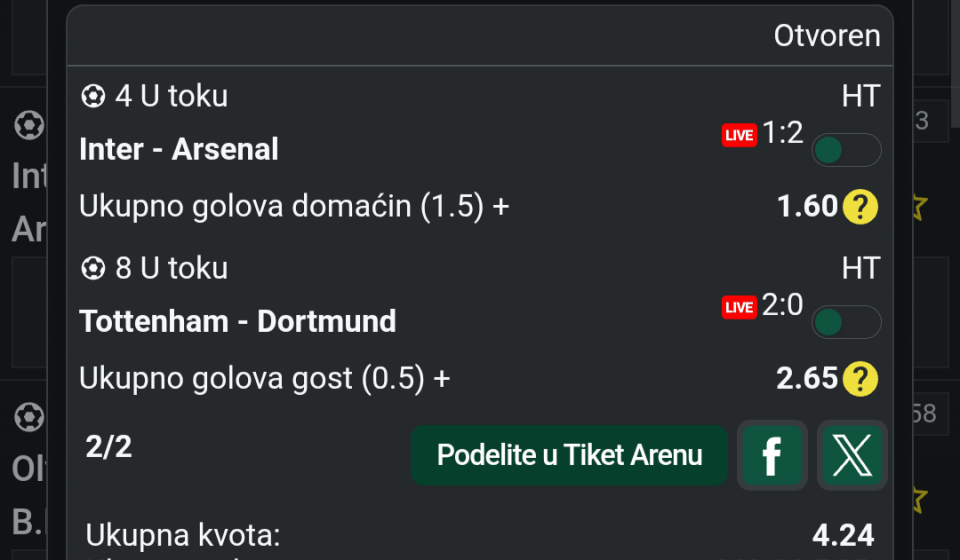The image size is (960, 560).
Task: Click the soccer ball icon beside "4 U toku"
Action: click(93, 96)
